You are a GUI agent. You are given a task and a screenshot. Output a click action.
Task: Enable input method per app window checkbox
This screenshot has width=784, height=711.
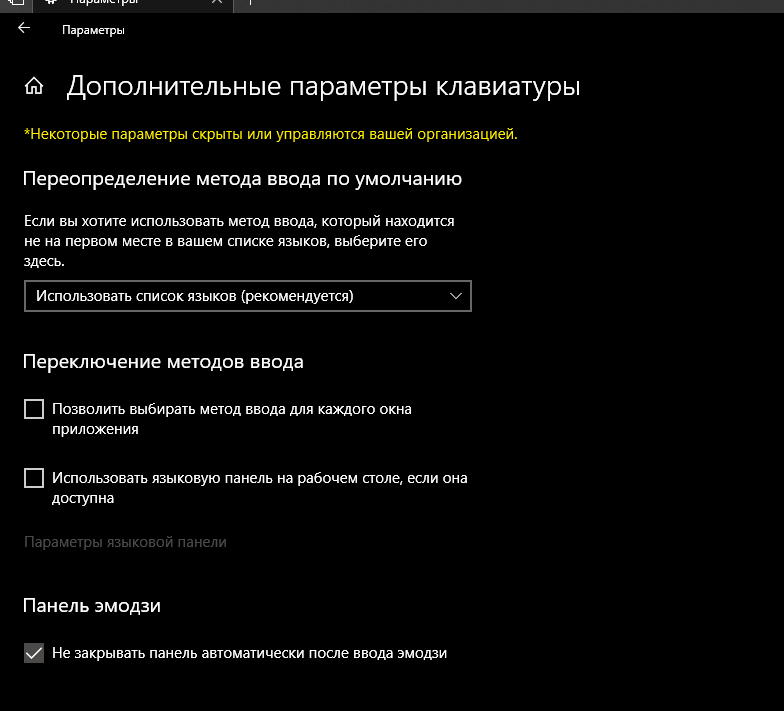(x=34, y=409)
